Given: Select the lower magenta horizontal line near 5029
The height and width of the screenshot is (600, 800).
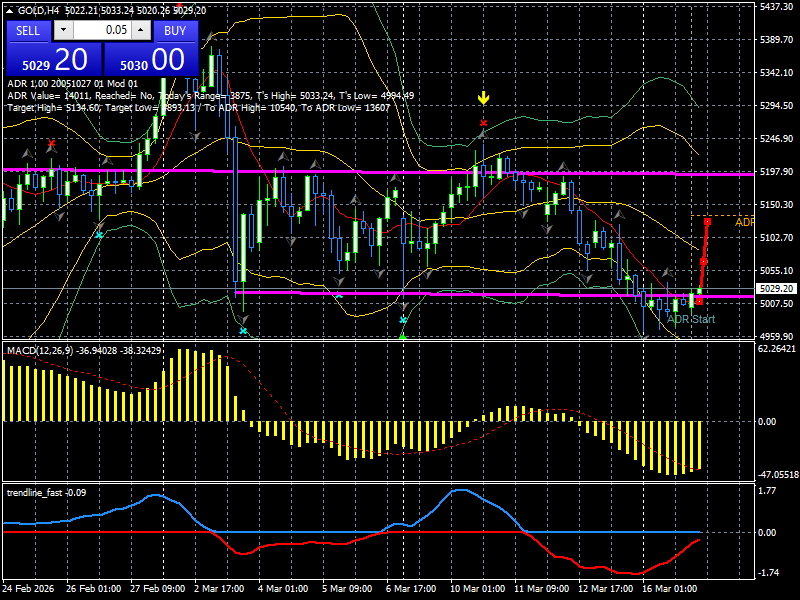Looking at the screenshot, I should 494,294.
